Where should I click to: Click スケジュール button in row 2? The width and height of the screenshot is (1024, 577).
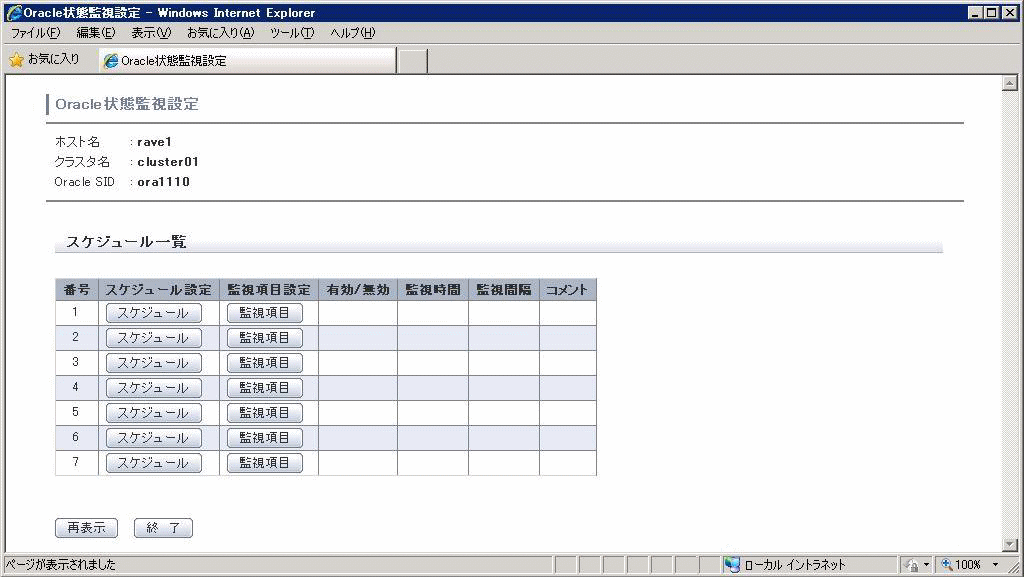[153, 338]
